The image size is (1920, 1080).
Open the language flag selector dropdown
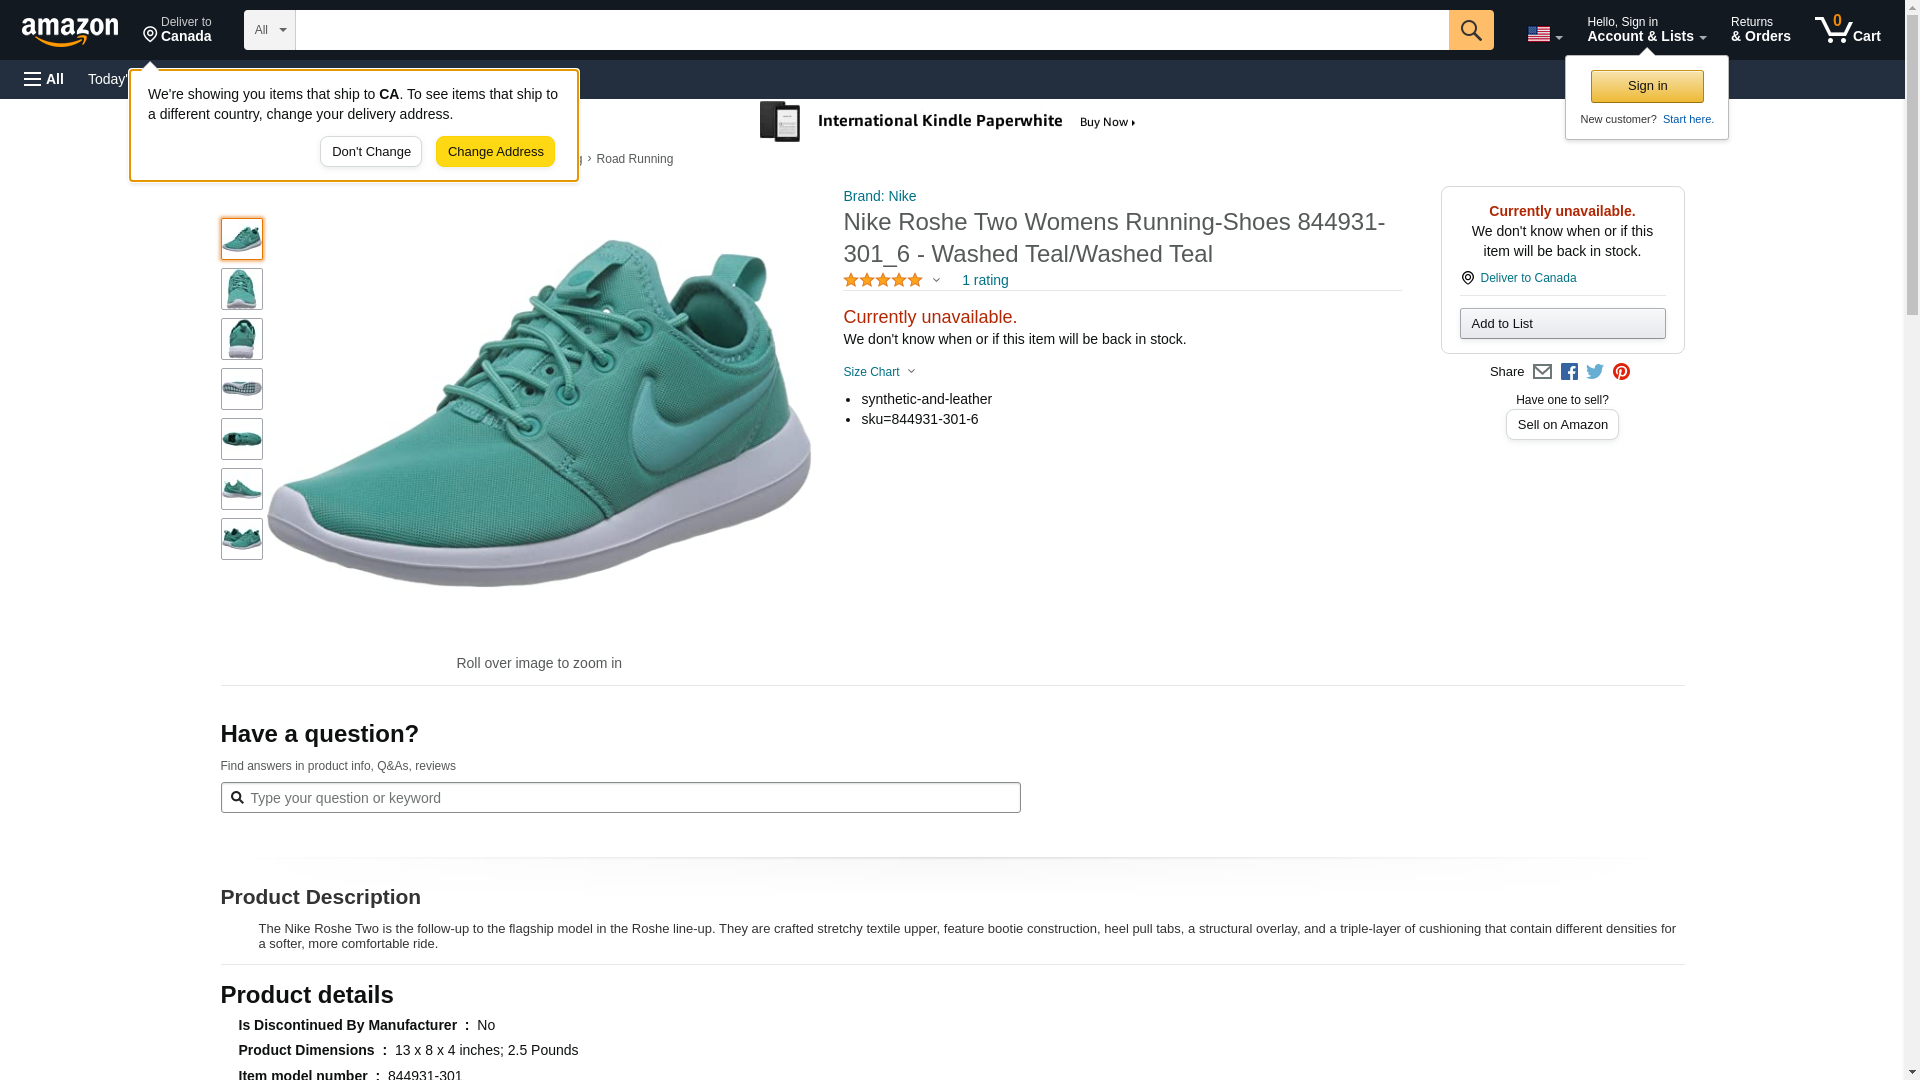1544,34
